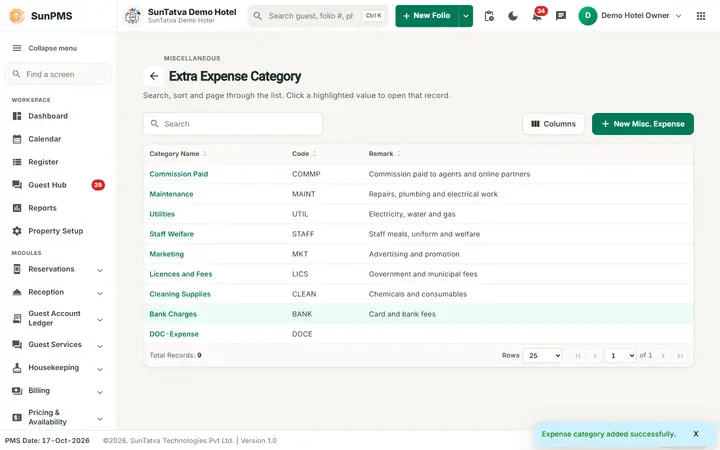Dismiss the success toast notification
The width and height of the screenshot is (720, 450).
tap(696, 434)
